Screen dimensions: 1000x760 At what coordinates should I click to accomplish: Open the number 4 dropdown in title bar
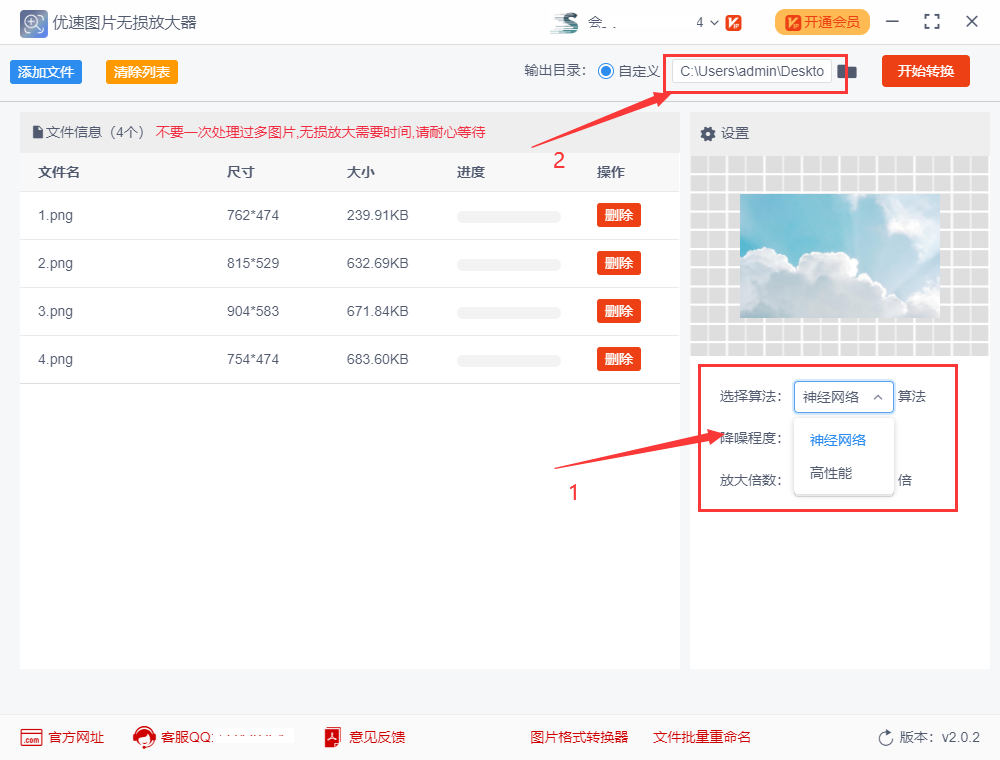(707, 21)
